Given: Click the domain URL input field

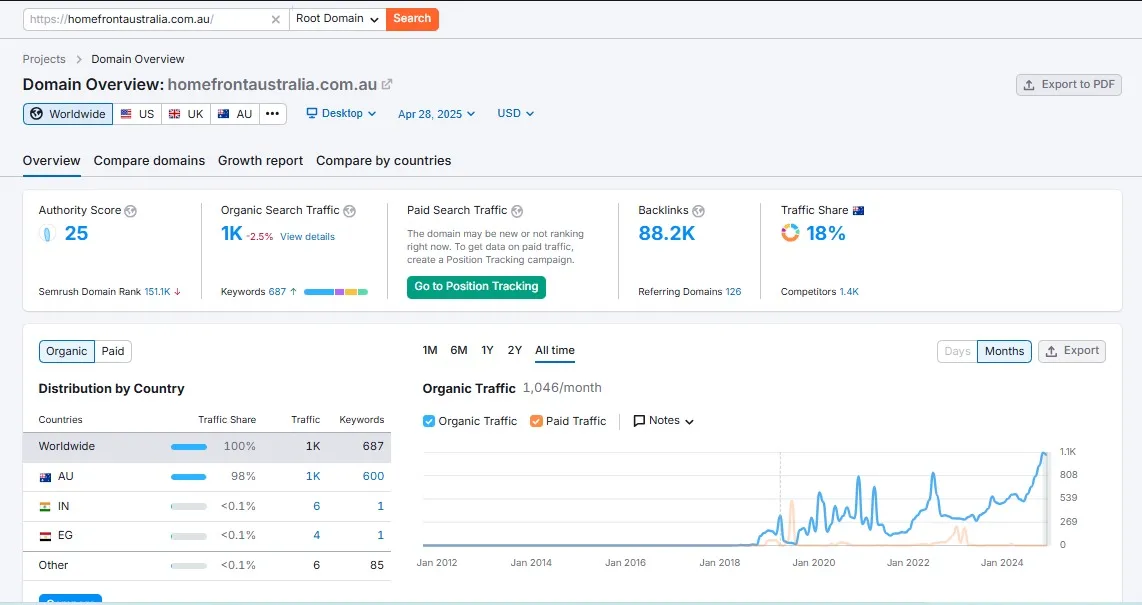Looking at the screenshot, I should click(150, 19).
